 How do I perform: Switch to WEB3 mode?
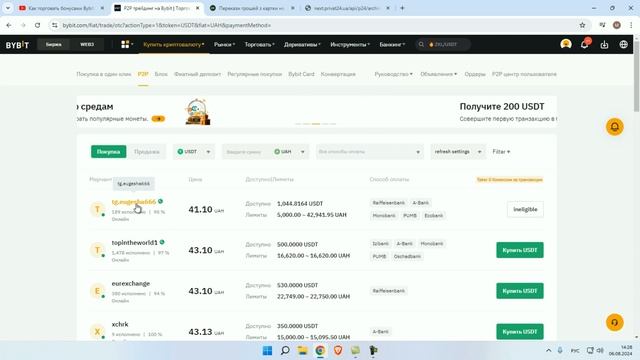[87, 44]
